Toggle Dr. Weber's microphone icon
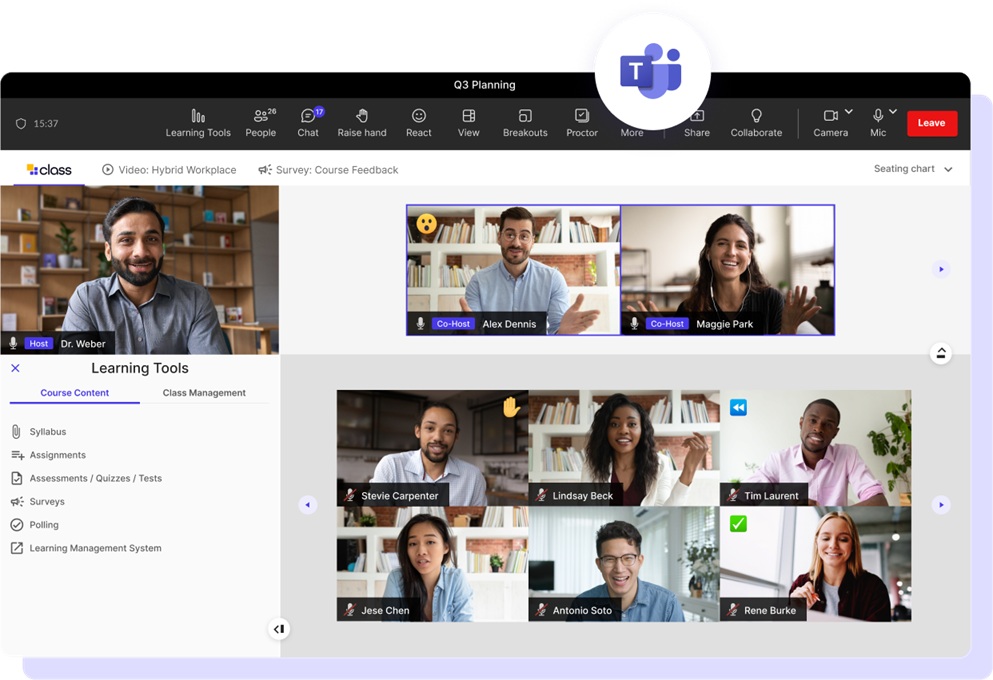 (14, 343)
